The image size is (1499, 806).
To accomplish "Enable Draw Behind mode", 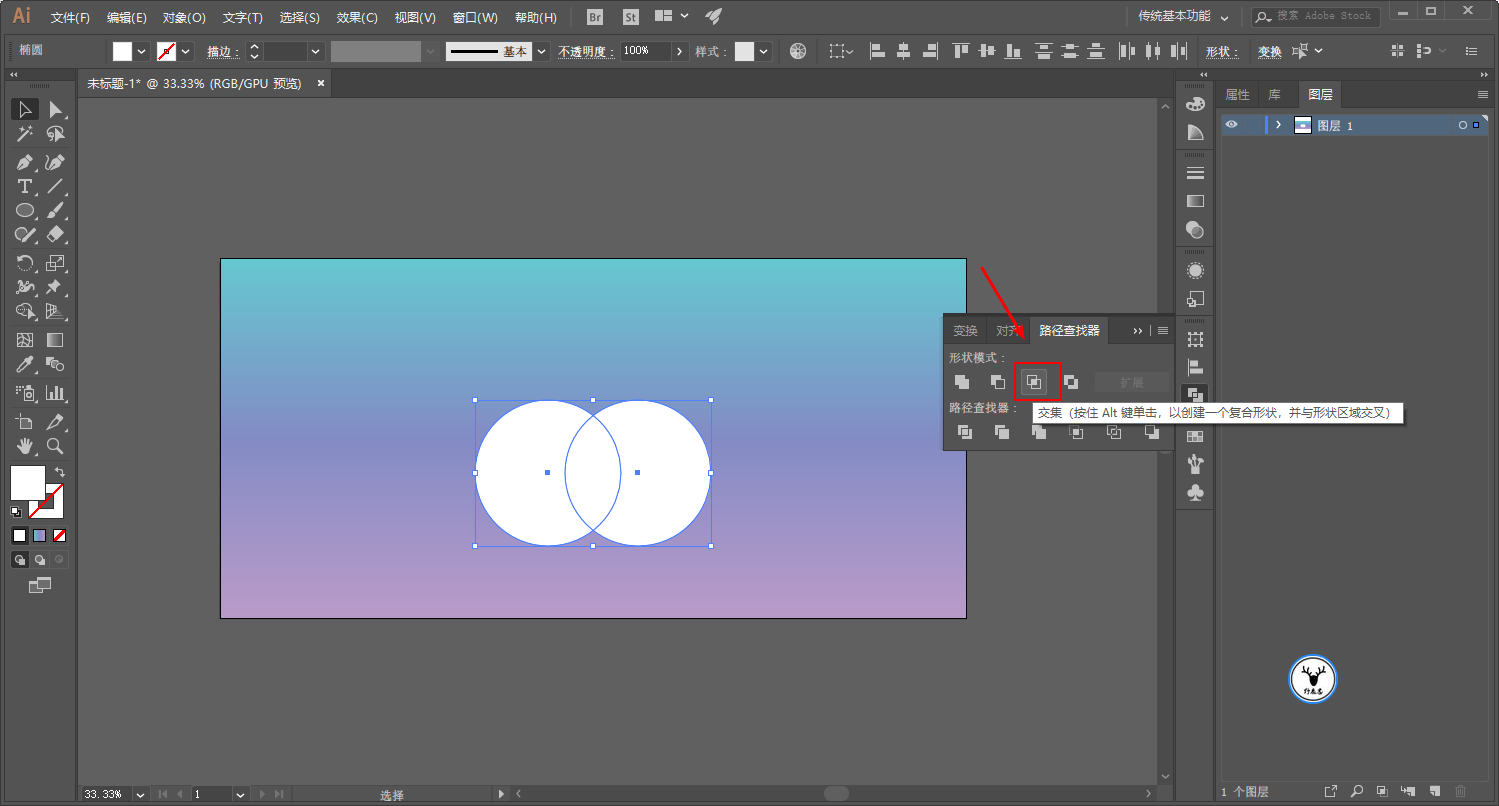I will coord(39,559).
